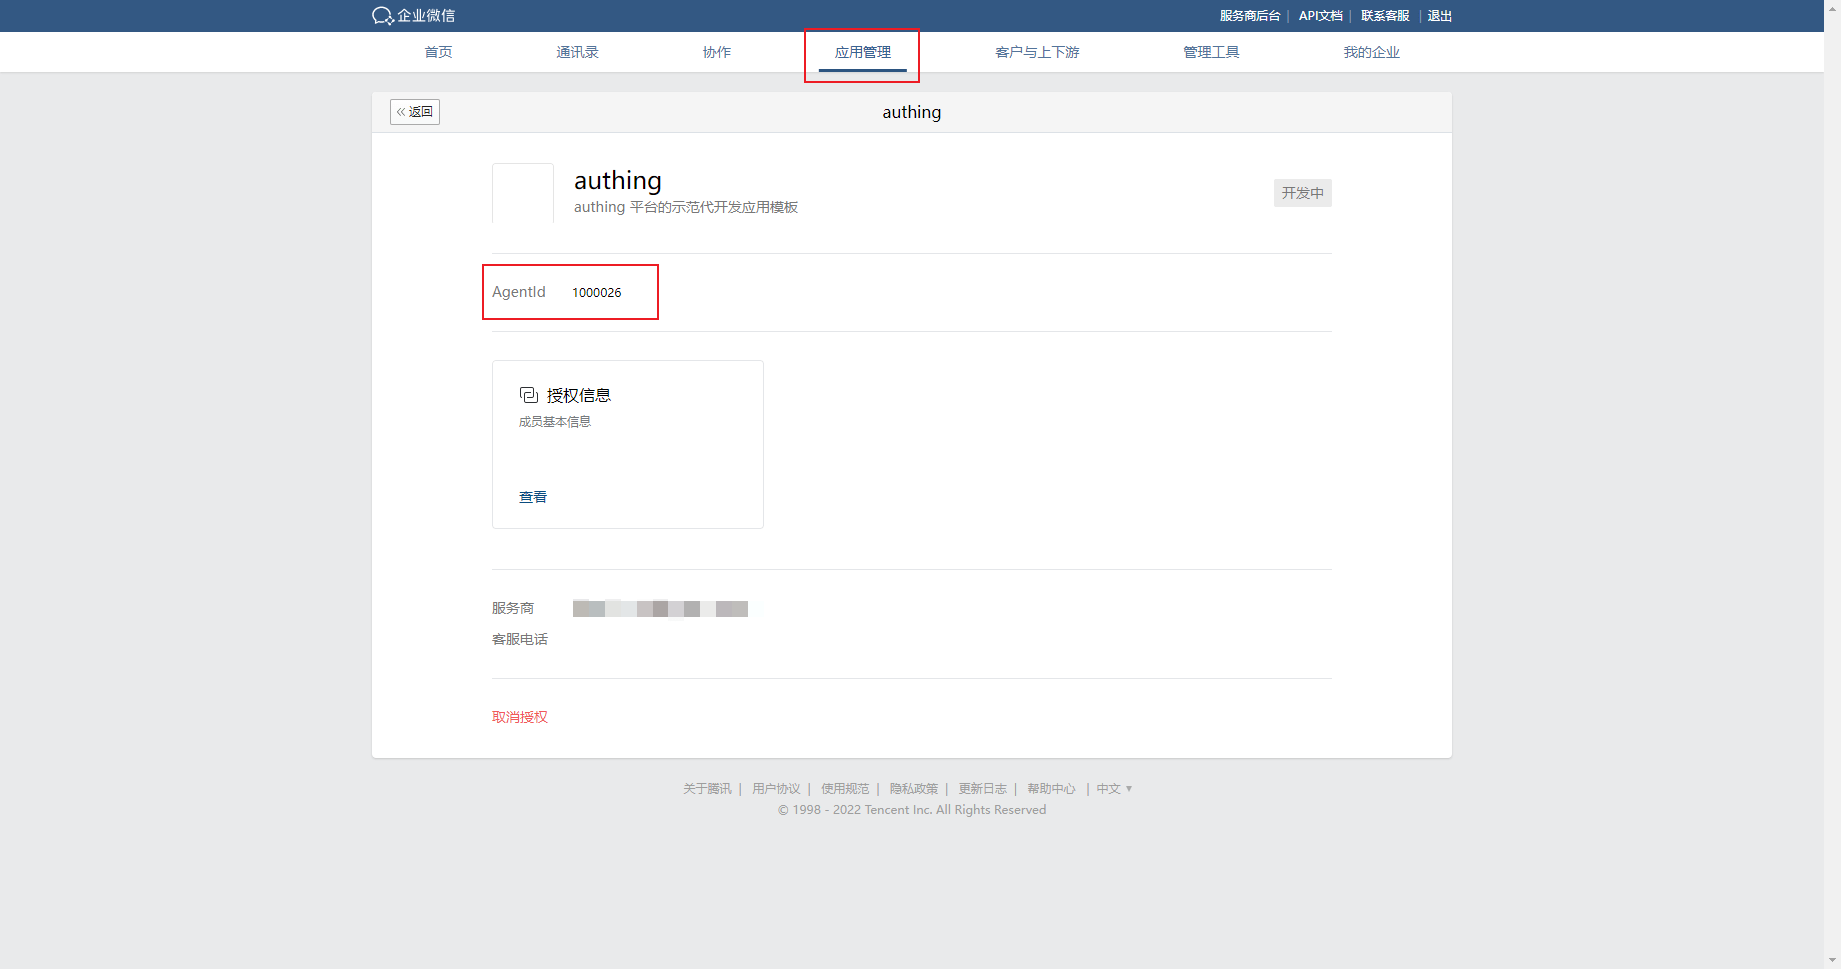Switch to the 通讯录 tab
1841x969 pixels.
tap(577, 52)
